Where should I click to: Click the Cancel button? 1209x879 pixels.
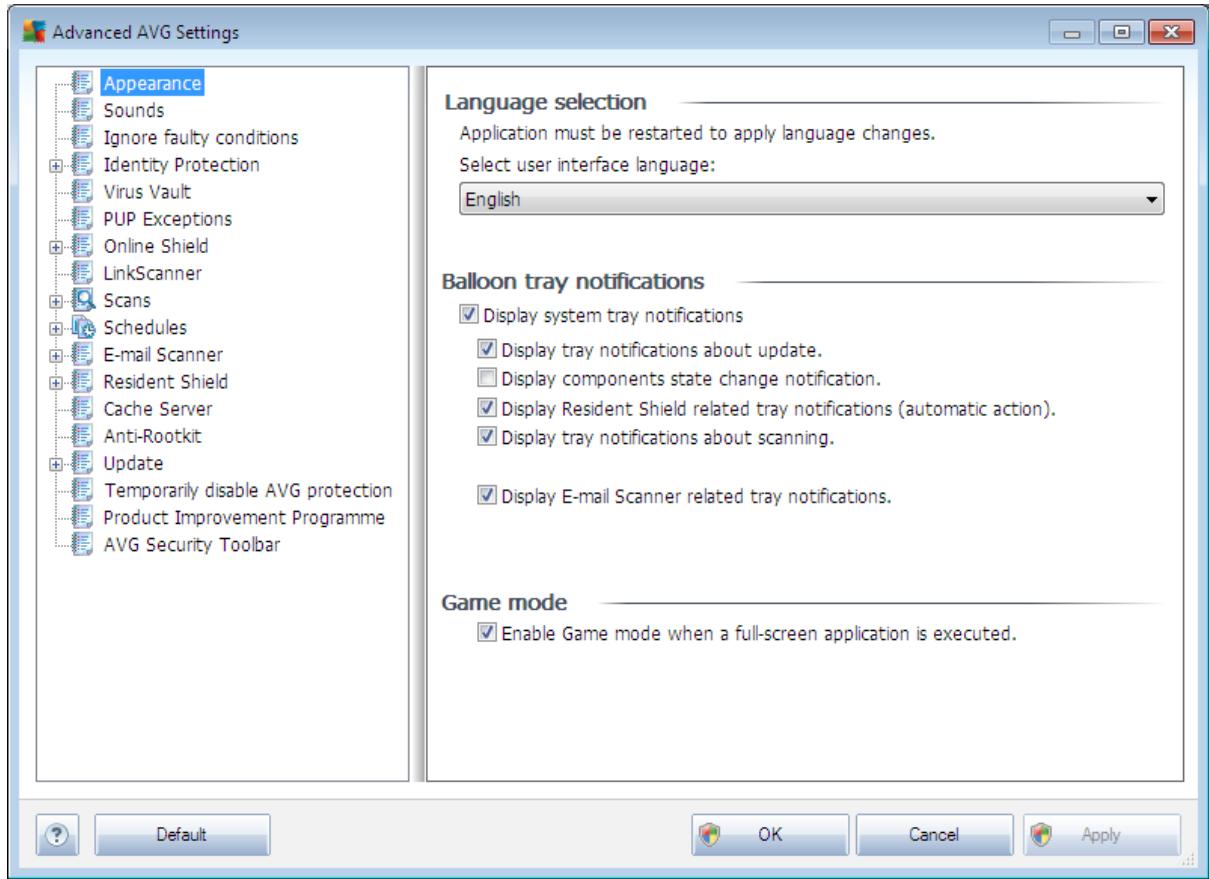pyautogui.click(x=935, y=833)
